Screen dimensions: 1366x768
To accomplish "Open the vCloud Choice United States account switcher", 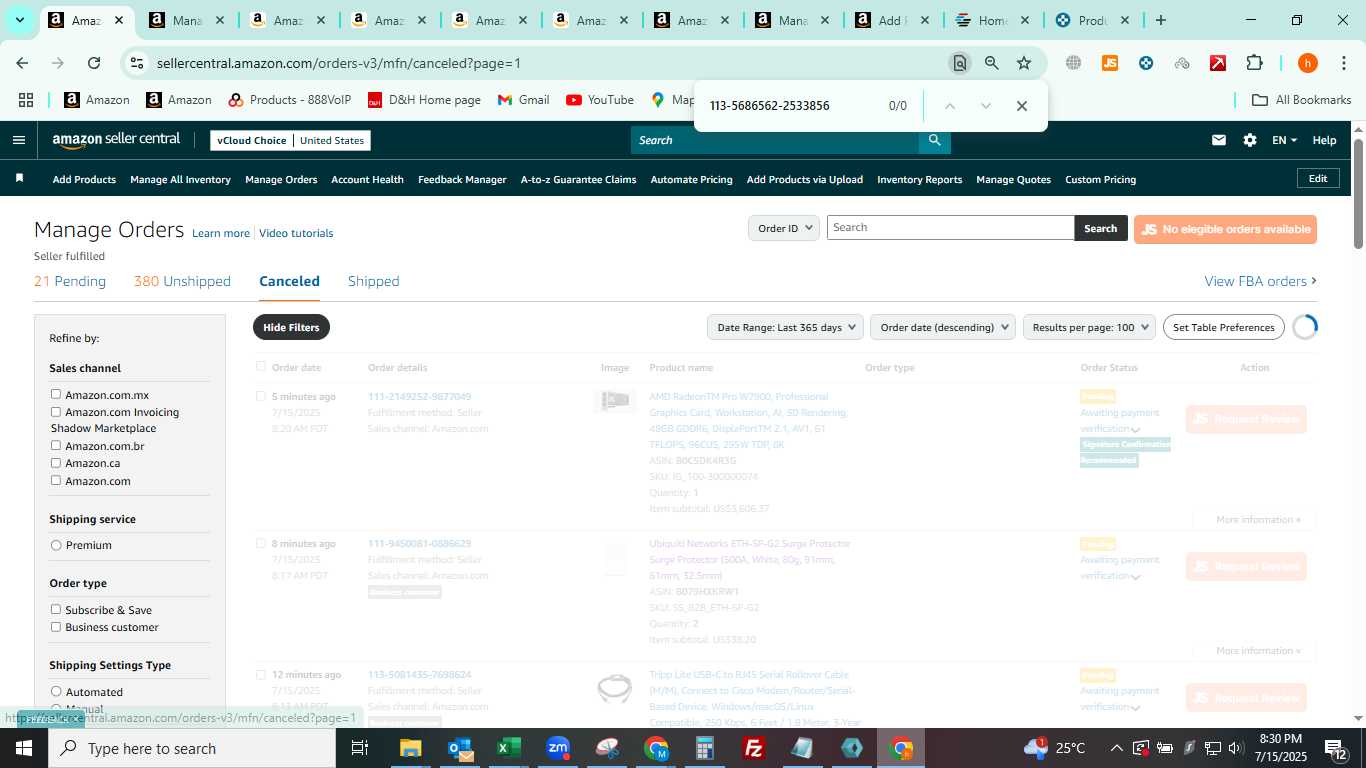I will (x=290, y=140).
